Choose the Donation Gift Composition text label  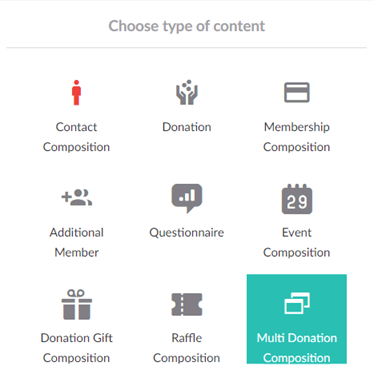coord(77,348)
